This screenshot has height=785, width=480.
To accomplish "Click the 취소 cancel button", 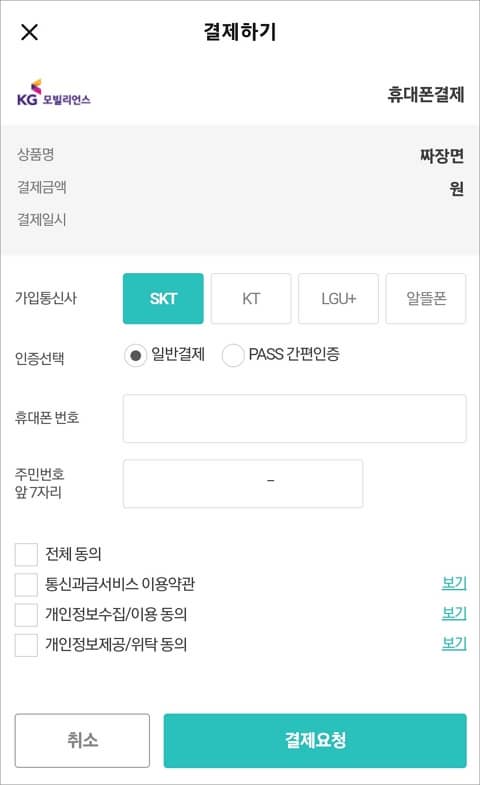I will coord(82,740).
